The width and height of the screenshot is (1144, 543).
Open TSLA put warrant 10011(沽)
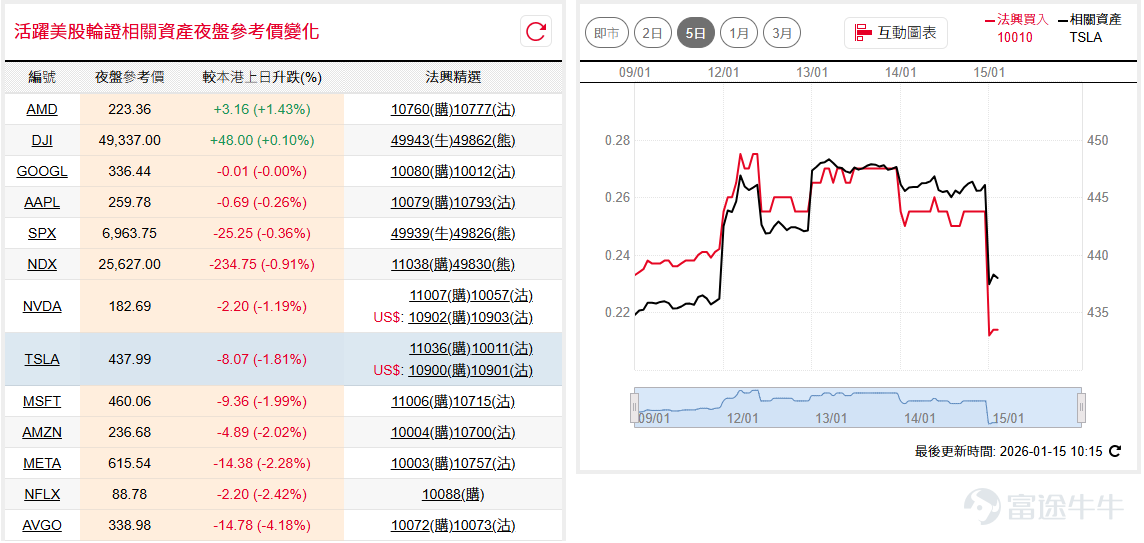tap(502, 349)
